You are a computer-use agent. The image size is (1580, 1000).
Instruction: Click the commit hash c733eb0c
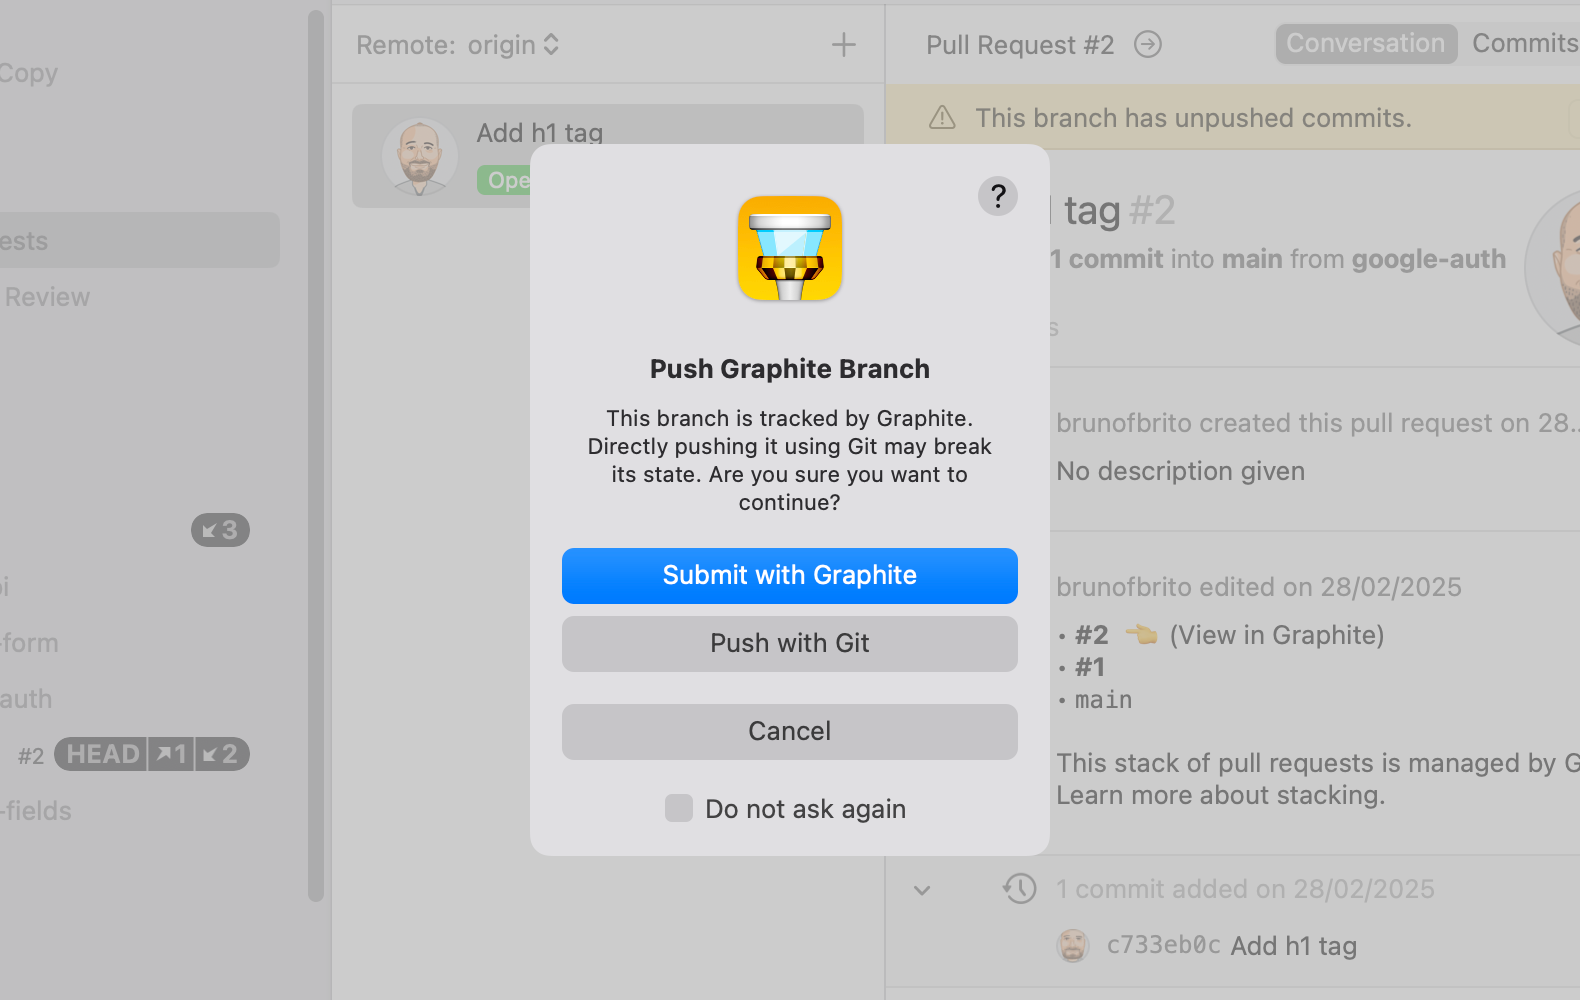pos(1163,945)
